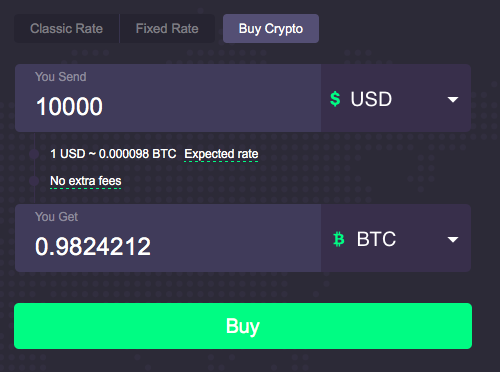Screen dimensions: 500x372
Task: Open the Expected rate info link
Action: pos(221,154)
